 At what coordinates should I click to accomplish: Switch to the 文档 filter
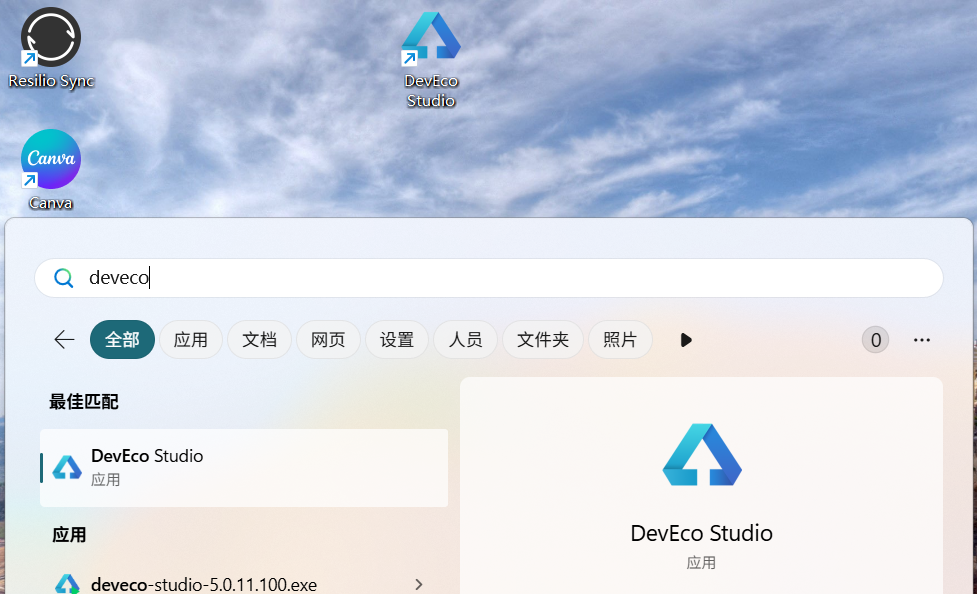(x=259, y=340)
